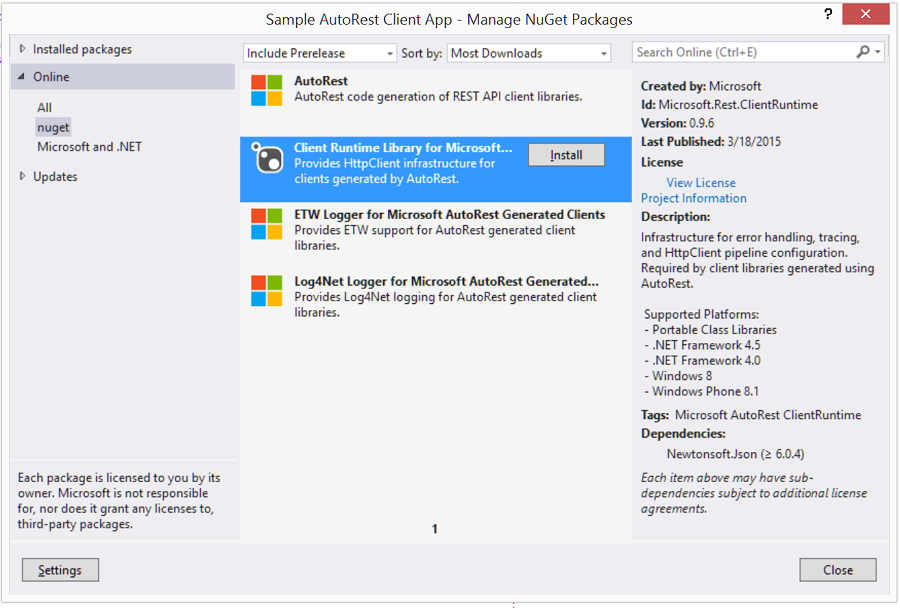Select the AutoRest package title
900x608 pixels.
pos(321,81)
